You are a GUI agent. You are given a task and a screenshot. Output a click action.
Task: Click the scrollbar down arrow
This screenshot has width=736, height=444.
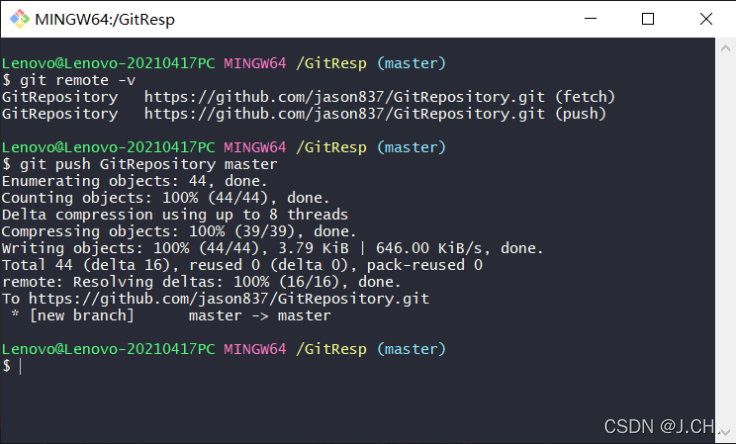pos(725,432)
